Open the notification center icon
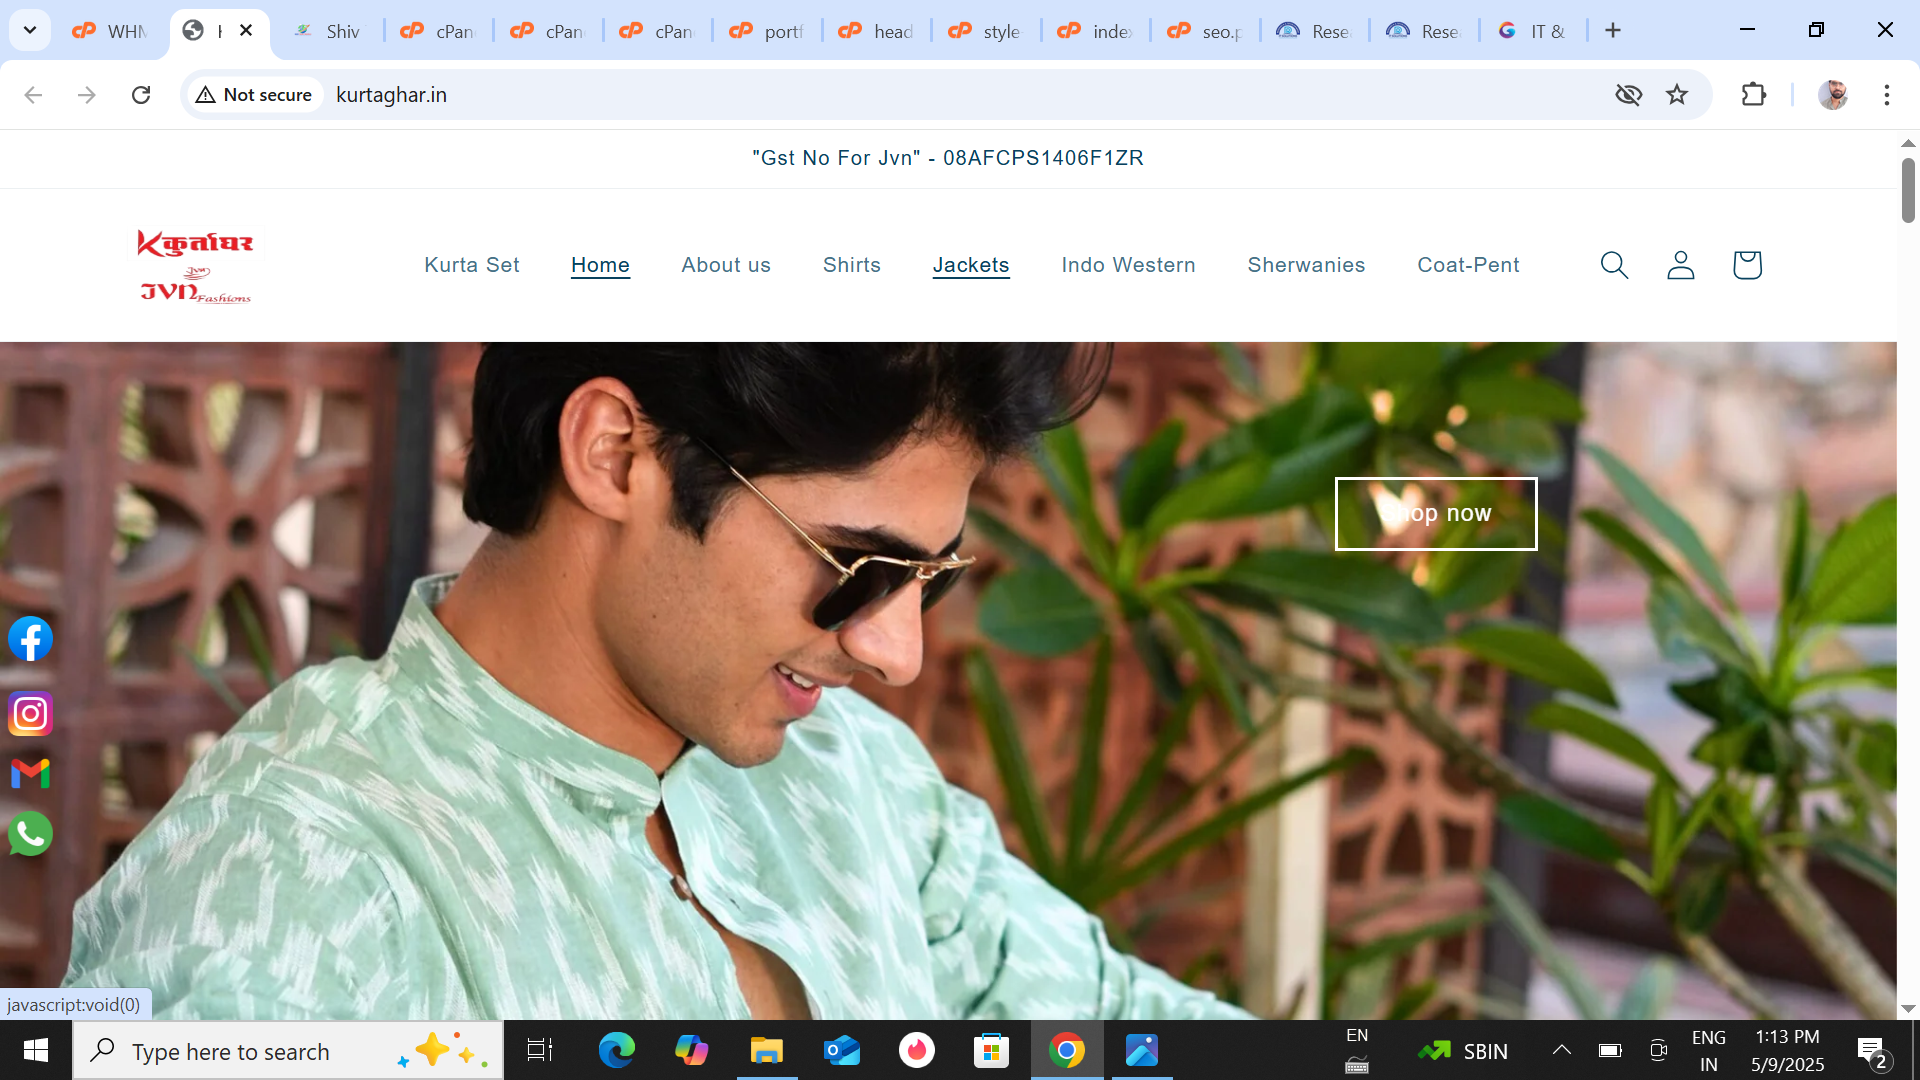 (x=1873, y=1052)
